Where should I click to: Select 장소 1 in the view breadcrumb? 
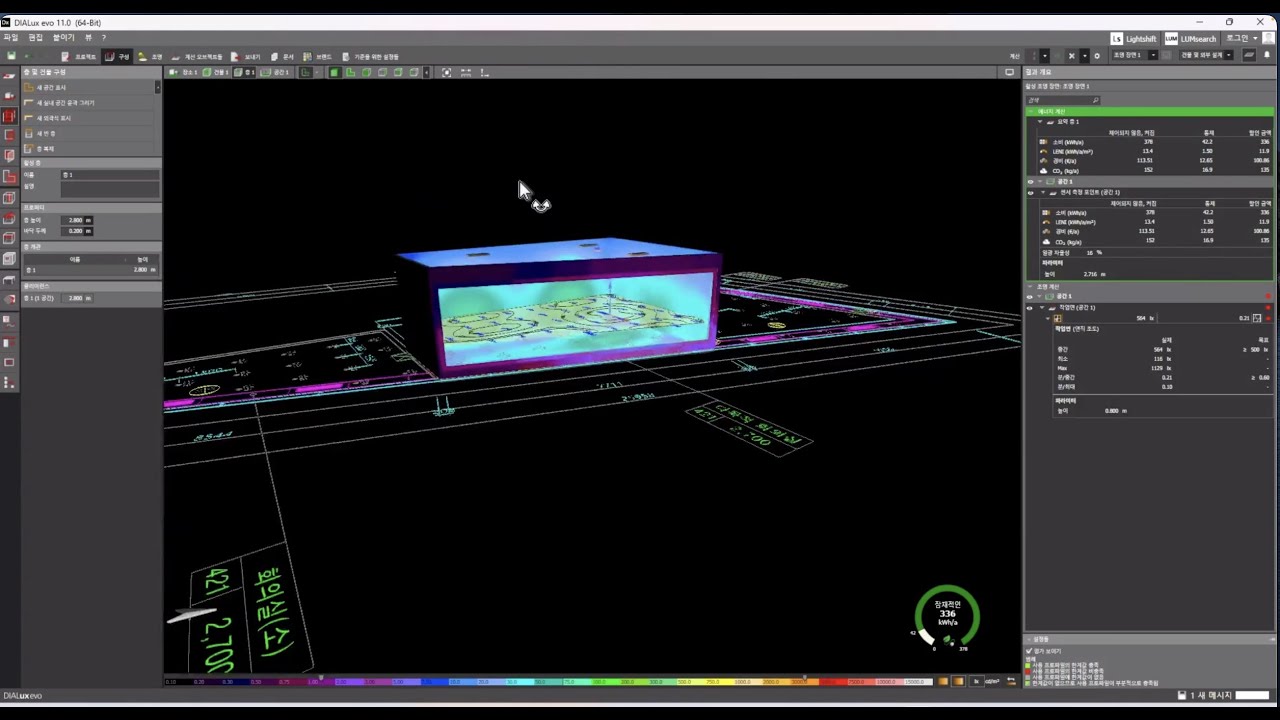[184, 72]
